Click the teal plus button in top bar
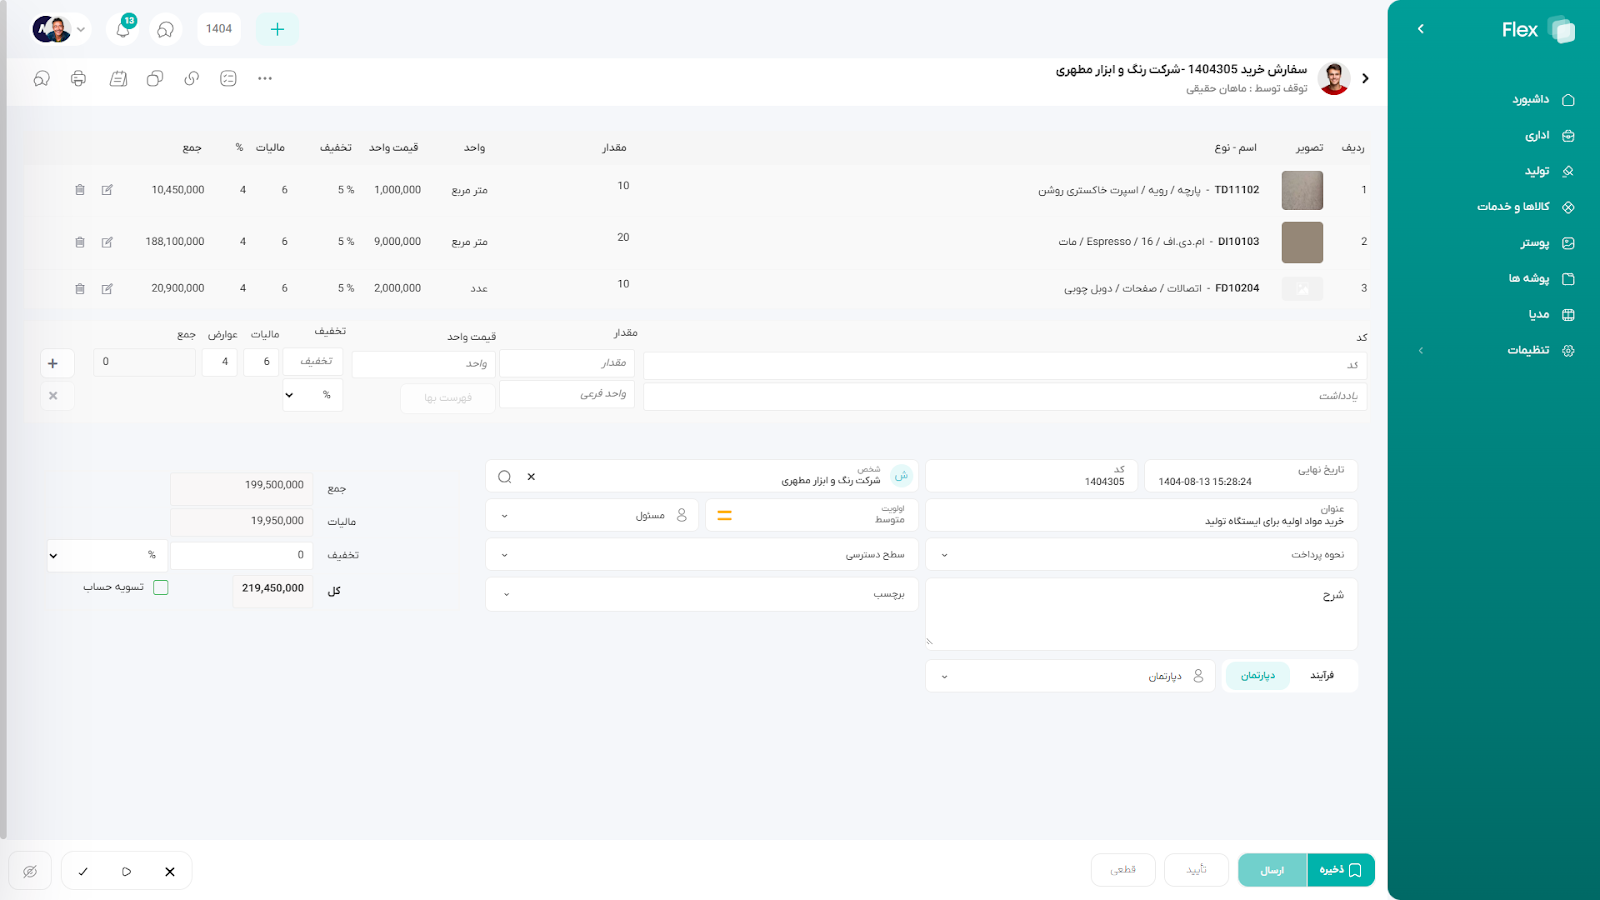 pyautogui.click(x=277, y=29)
